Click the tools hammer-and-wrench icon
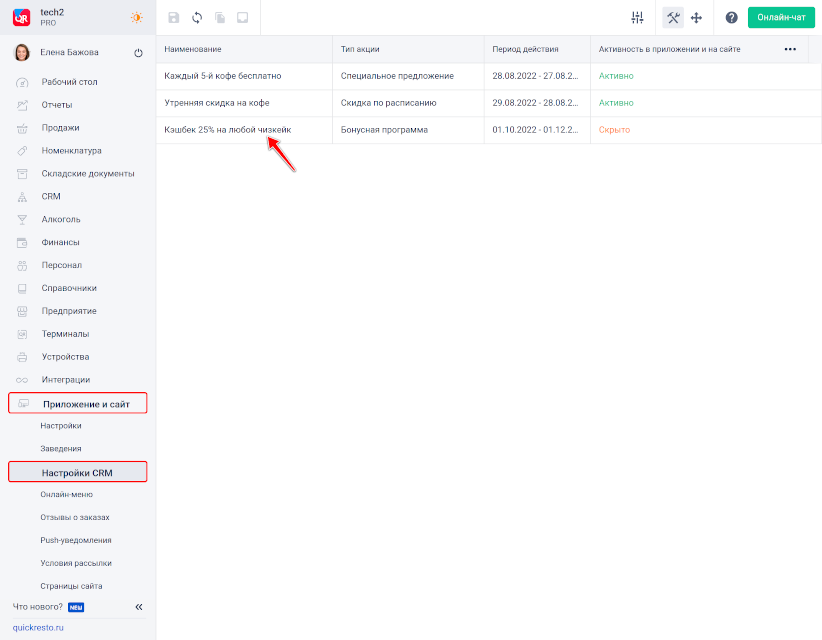Screen dimensions: 822x640 pos(673,18)
